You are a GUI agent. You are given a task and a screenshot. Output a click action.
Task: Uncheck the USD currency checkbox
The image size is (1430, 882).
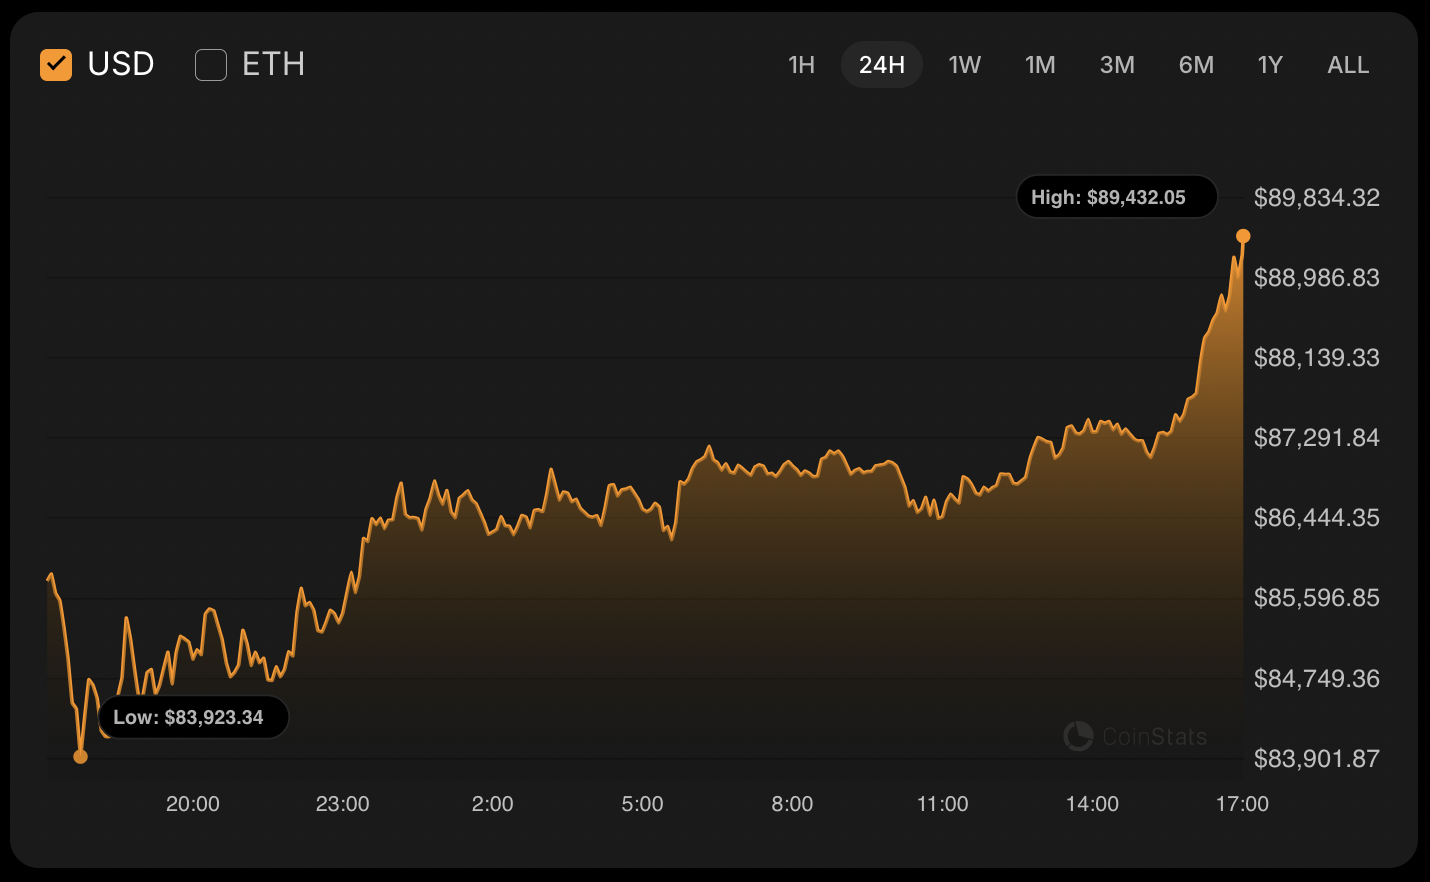[x=56, y=65]
